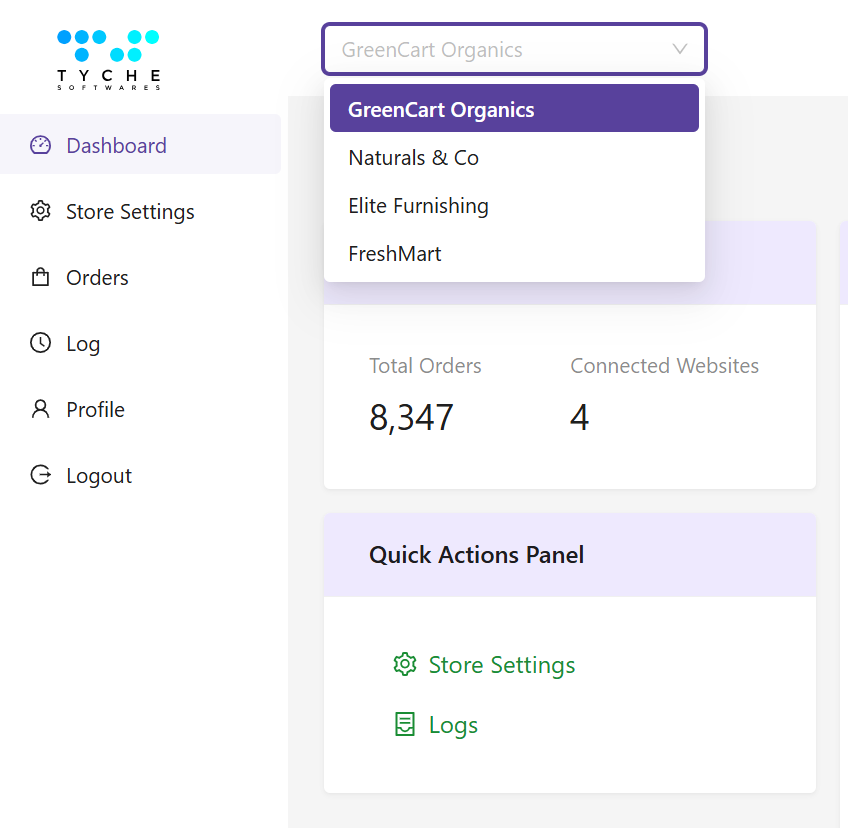
Task: Navigate to Orders in the sidebar
Action: coord(97,277)
